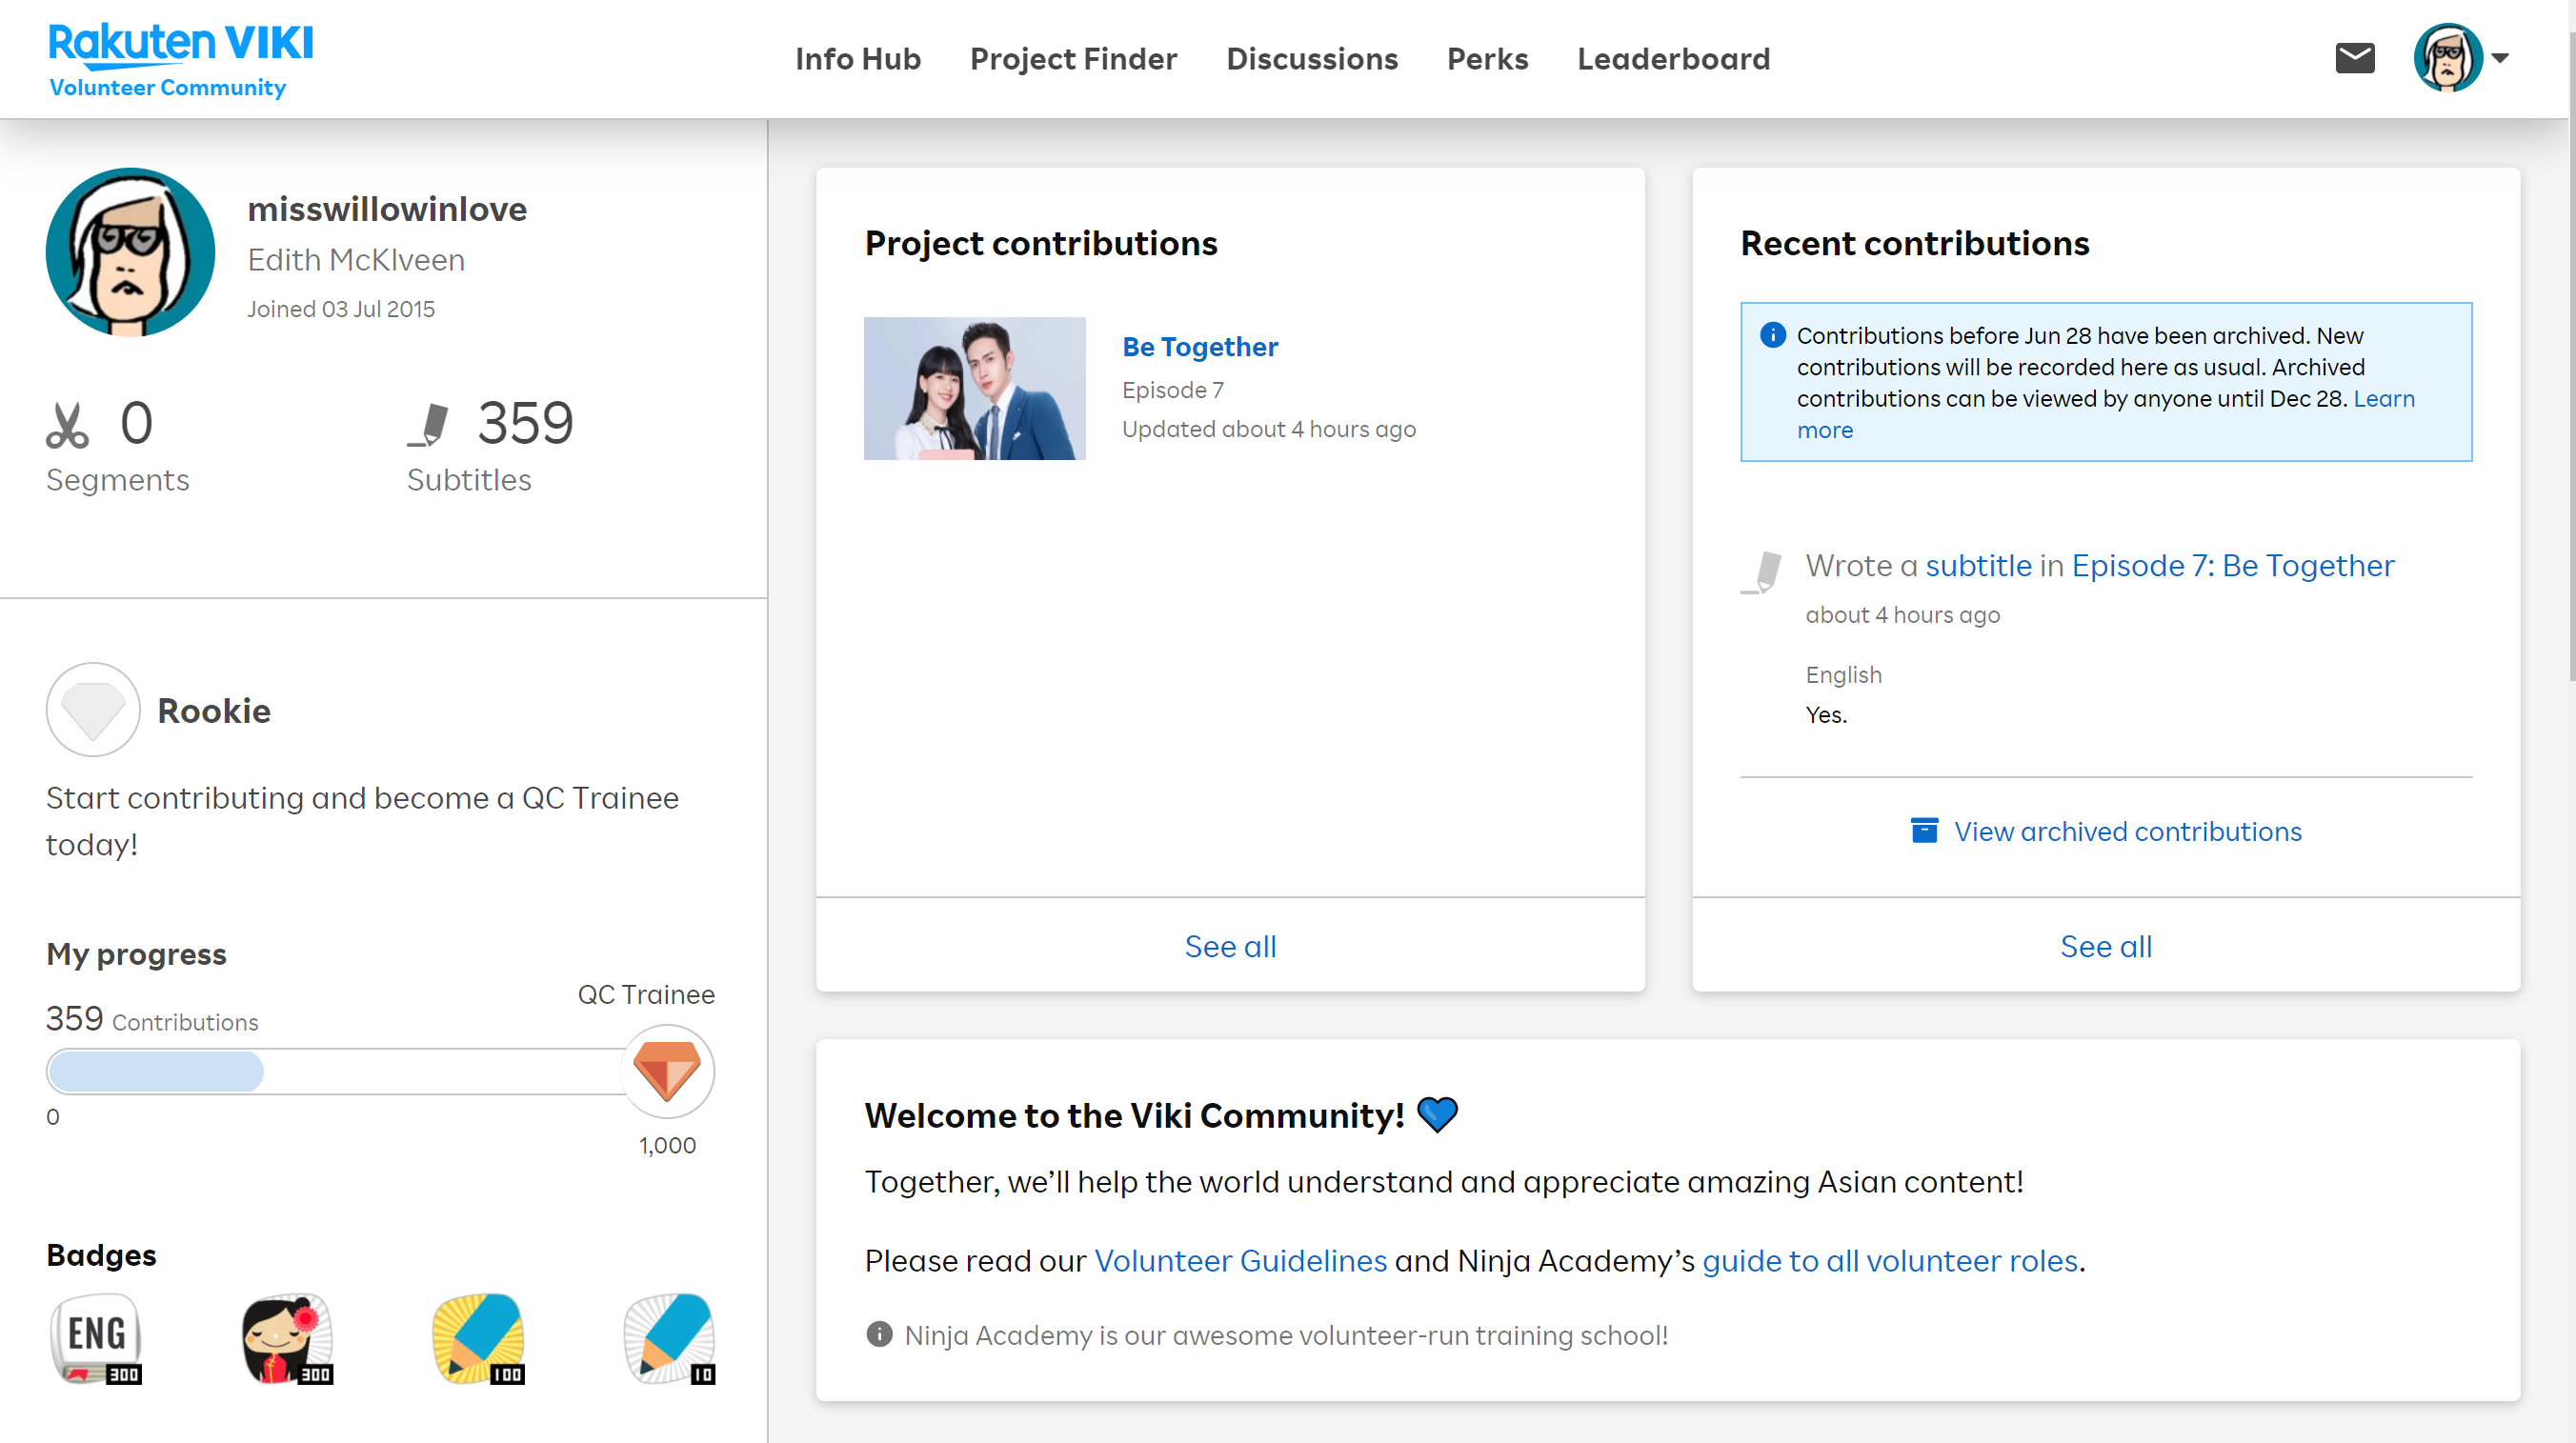Image resolution: width=2576 pixels, height=1443 pixels.
Task: Click the Rookie diamond rank icon
Action: point(93,709)
